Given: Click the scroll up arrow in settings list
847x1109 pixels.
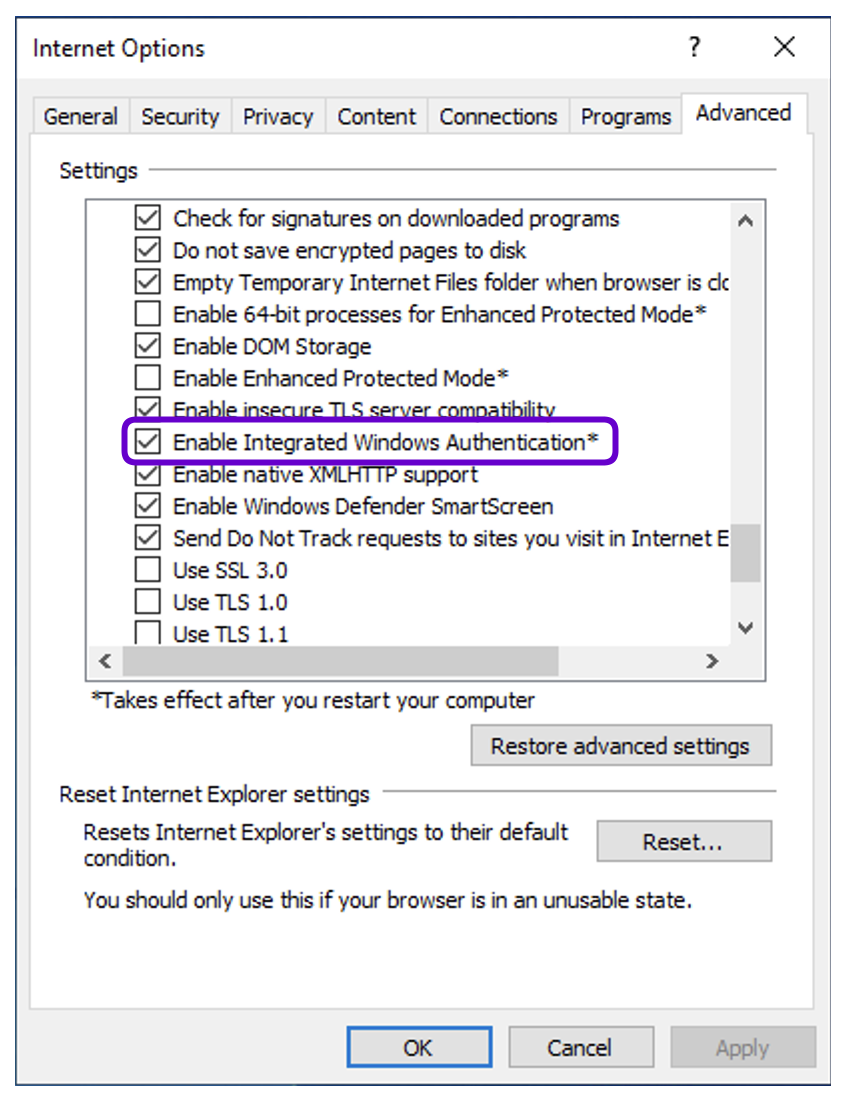Looking at the screenshot, I should coord(745,221).
